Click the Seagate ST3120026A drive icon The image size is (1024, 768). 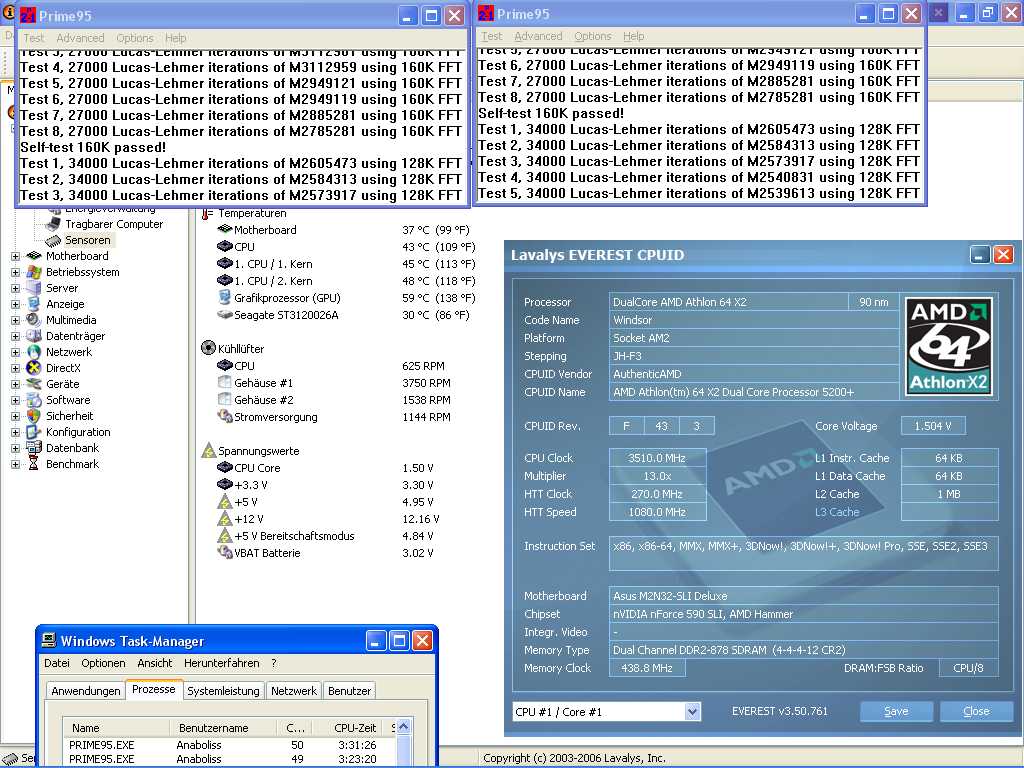[225, 314]
